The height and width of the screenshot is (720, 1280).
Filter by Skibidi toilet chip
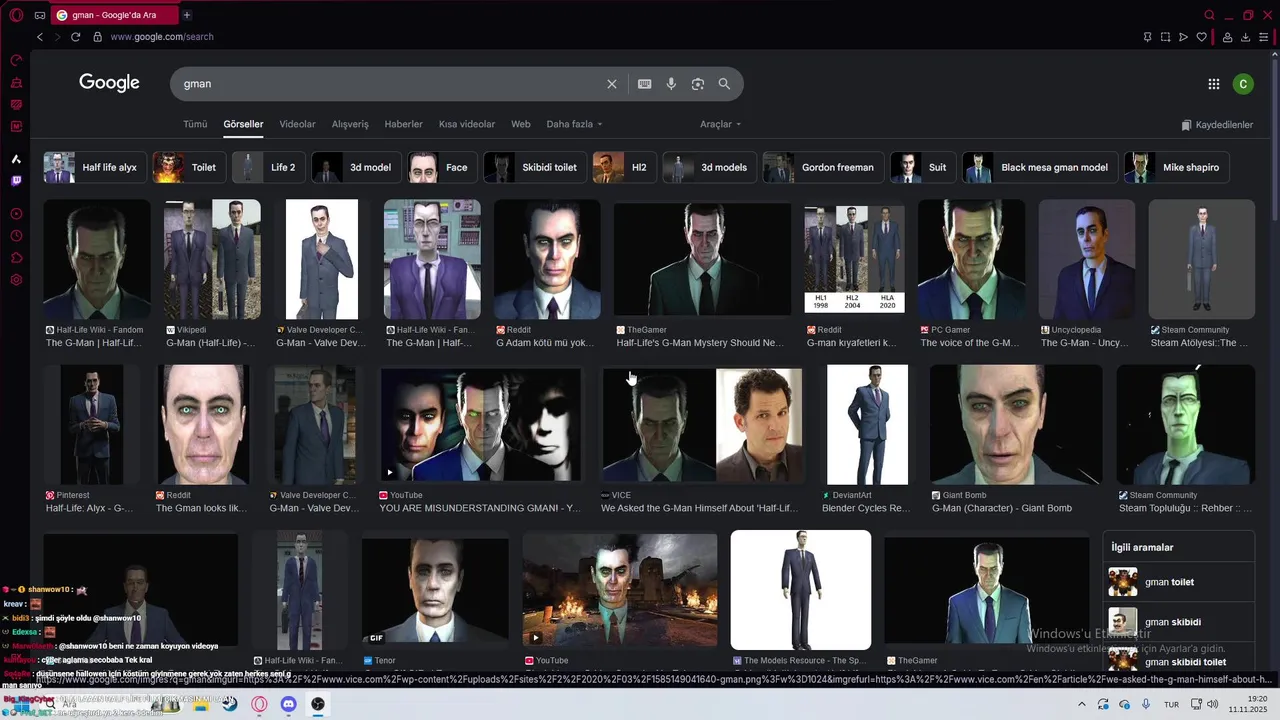535,167
